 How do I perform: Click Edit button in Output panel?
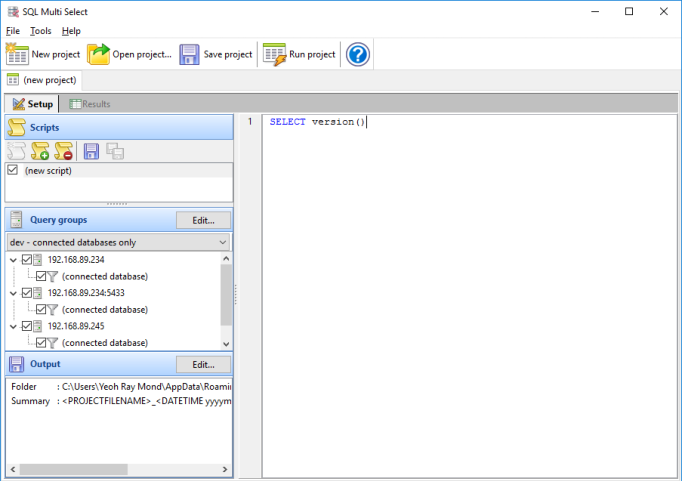pos(203,364)
